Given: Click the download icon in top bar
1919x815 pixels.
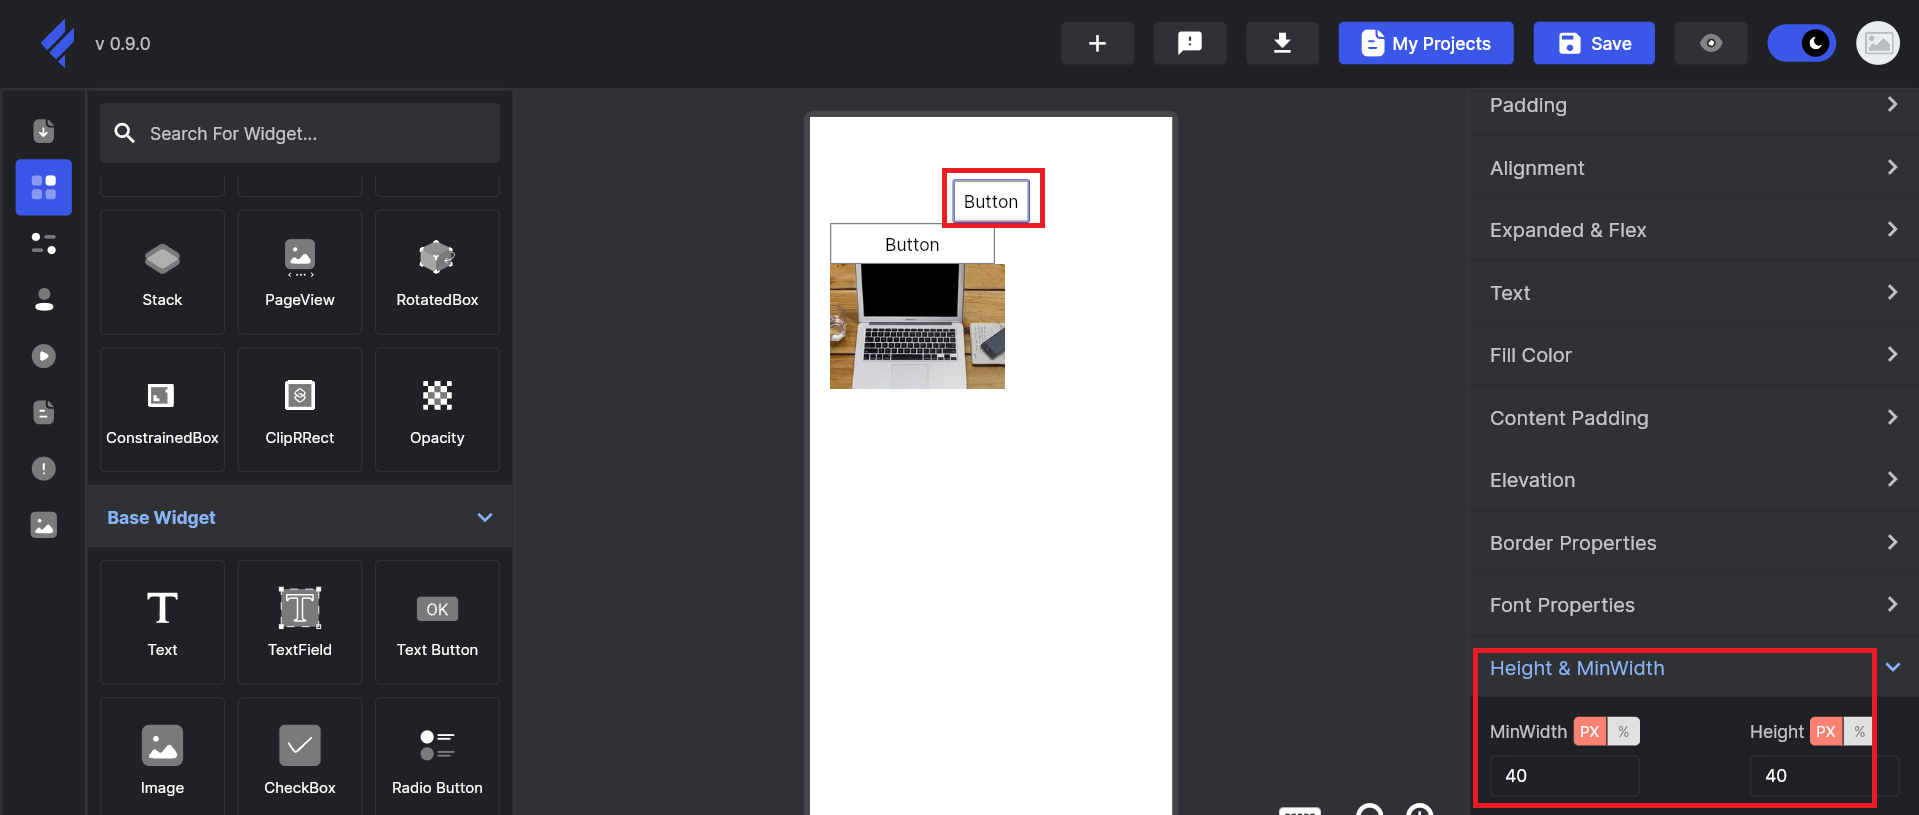Looking at the screenshot, I should click(1281, 43).
